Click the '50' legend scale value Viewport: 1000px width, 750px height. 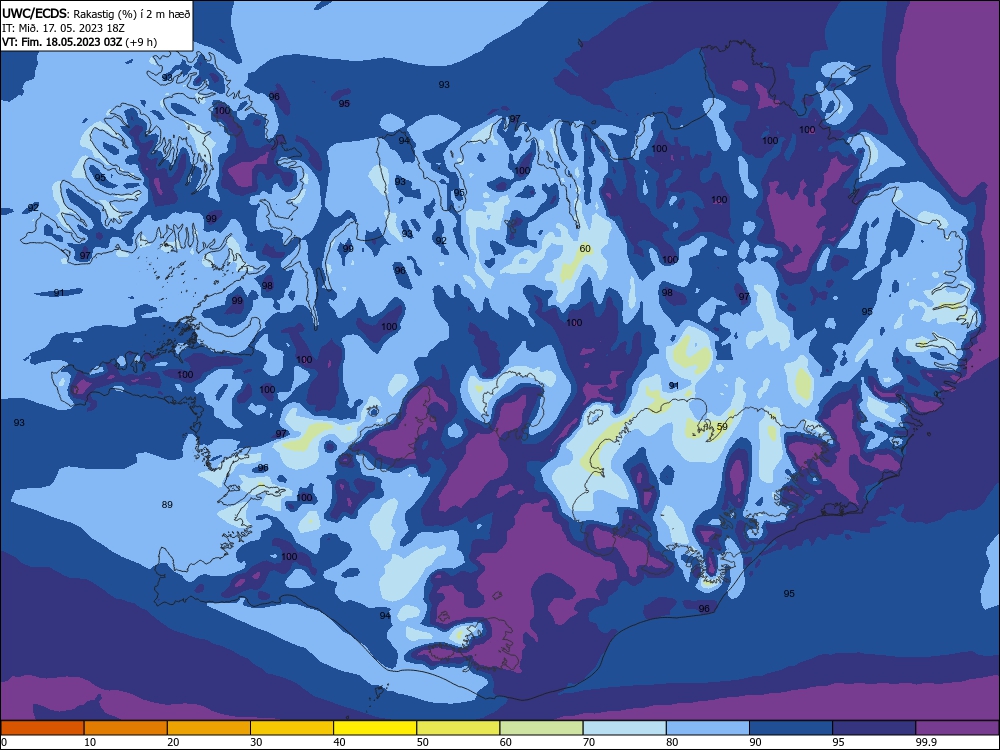[423, 742]
